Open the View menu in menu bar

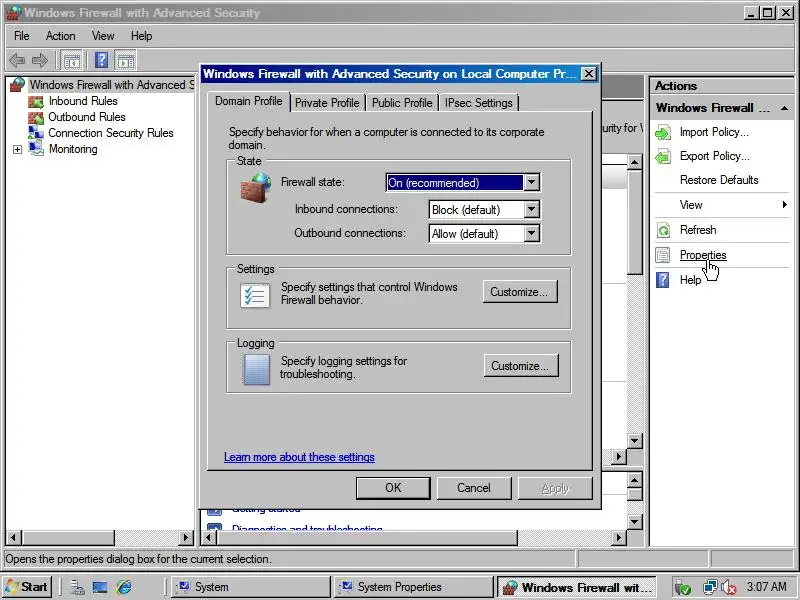(103, 36)
